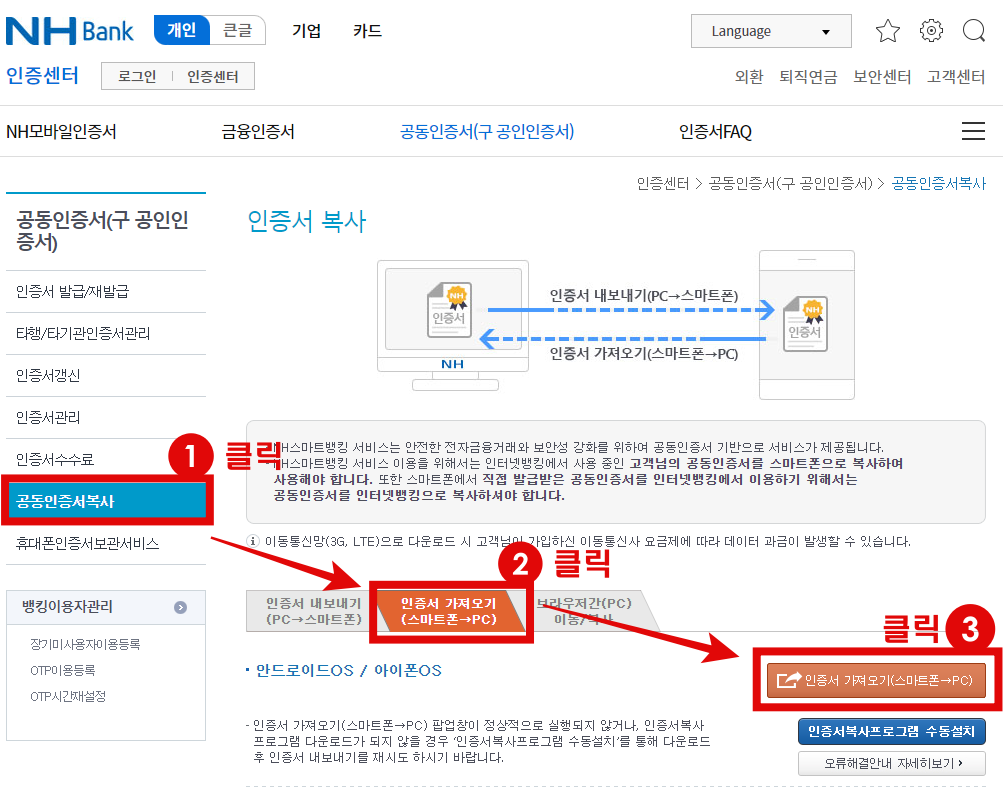Click 인증서복사프로그램 수동설치 button
The width and height of the screenshot is (1003, 801).
(891, 732)
